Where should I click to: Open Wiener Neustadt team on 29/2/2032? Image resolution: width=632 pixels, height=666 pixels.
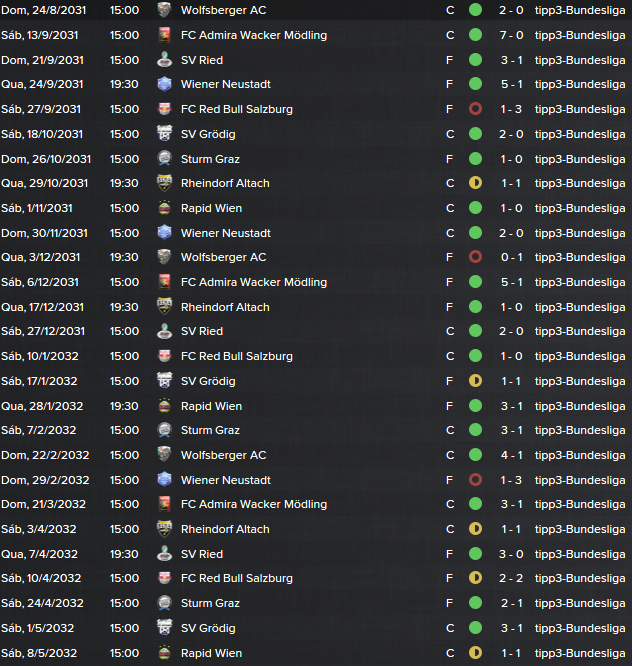(226, 480)
